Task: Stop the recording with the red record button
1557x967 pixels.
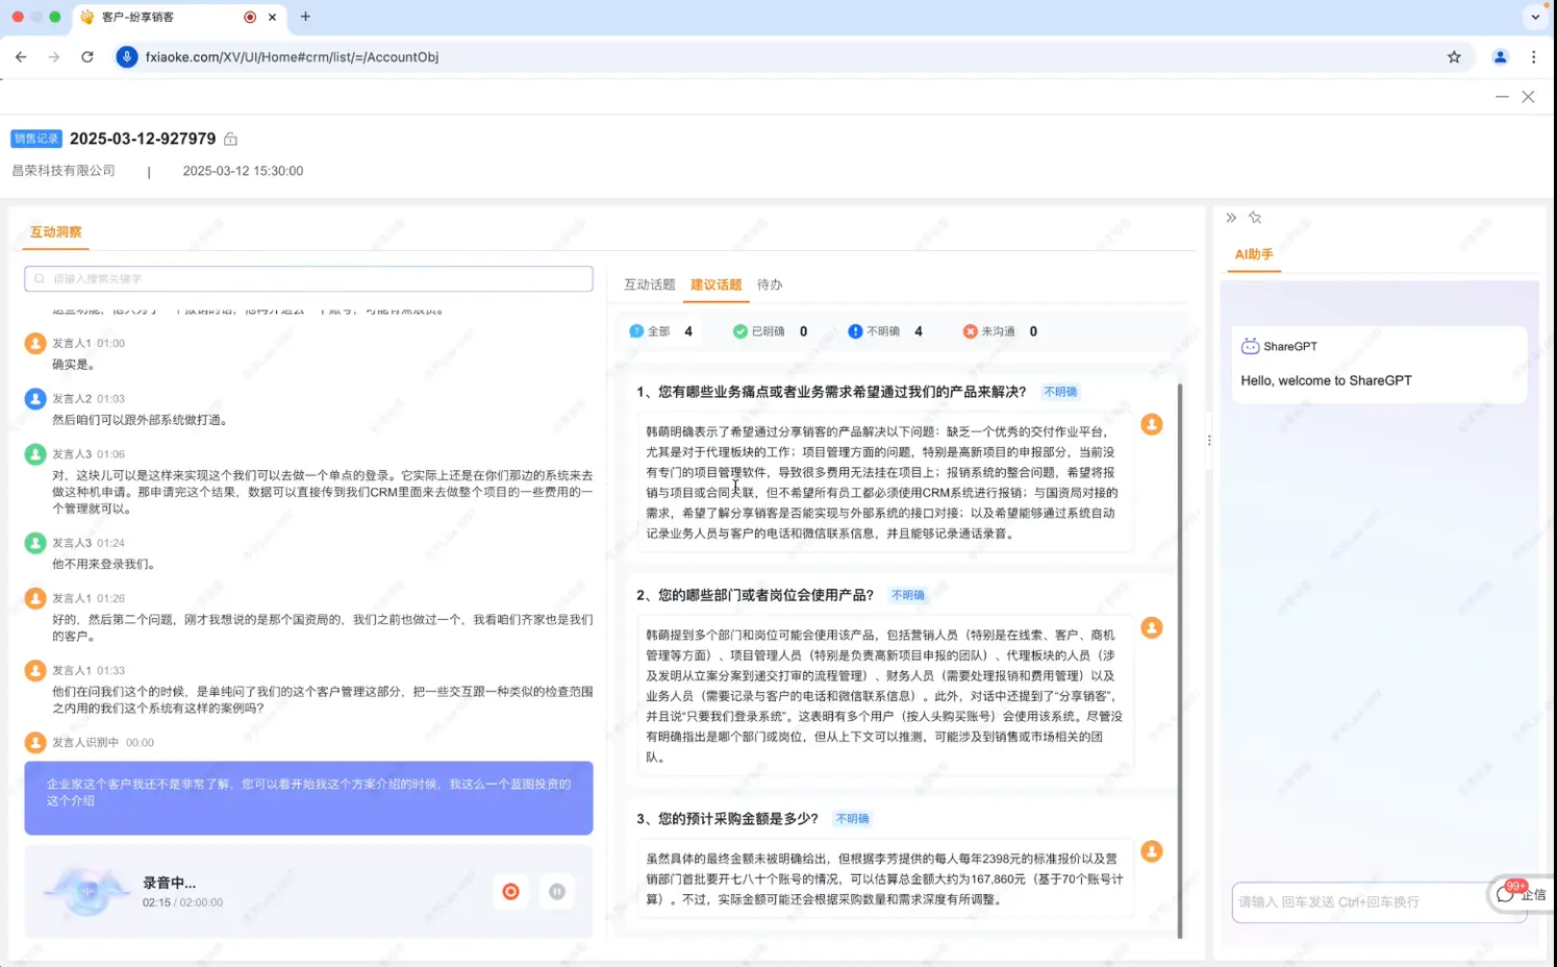Action: tap(511, 891)
